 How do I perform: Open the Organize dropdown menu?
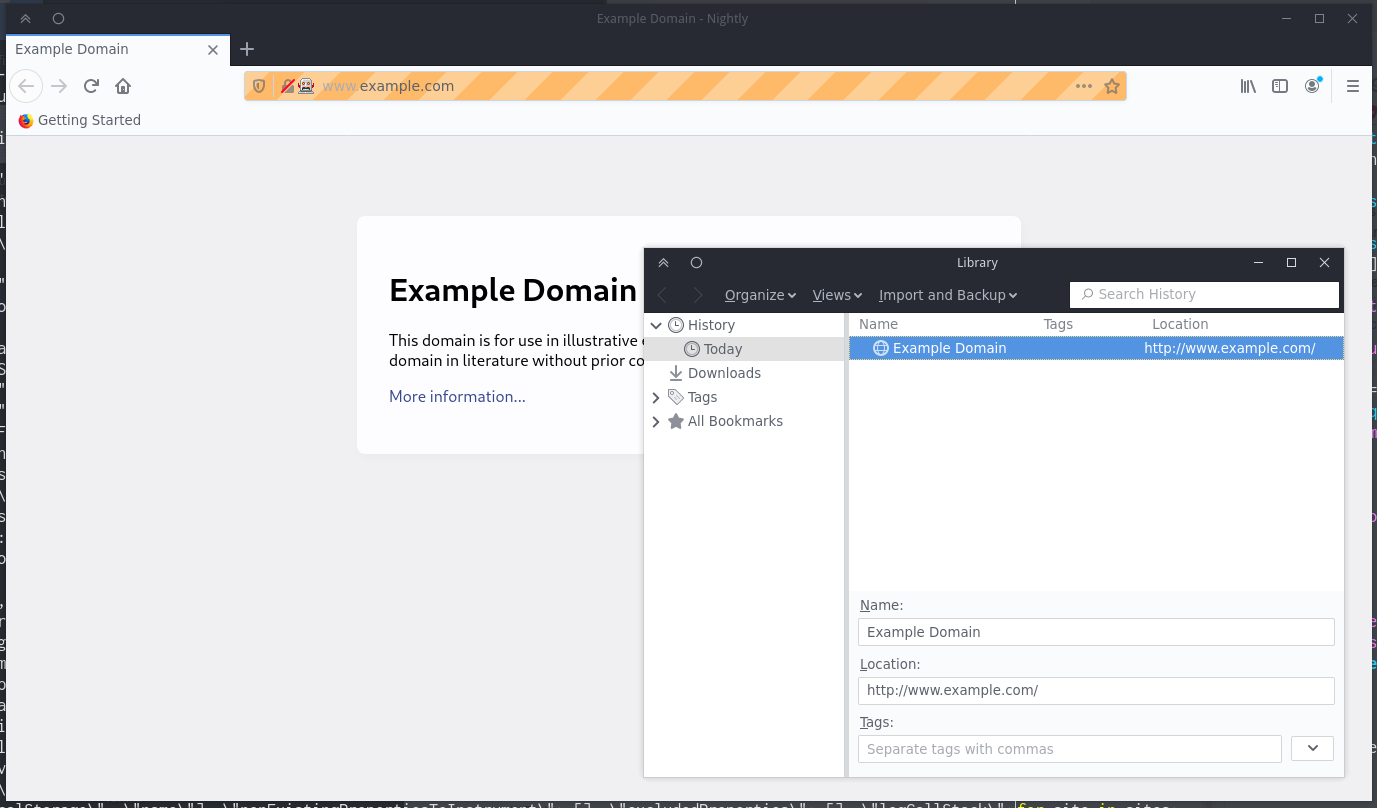coord(760,295)
